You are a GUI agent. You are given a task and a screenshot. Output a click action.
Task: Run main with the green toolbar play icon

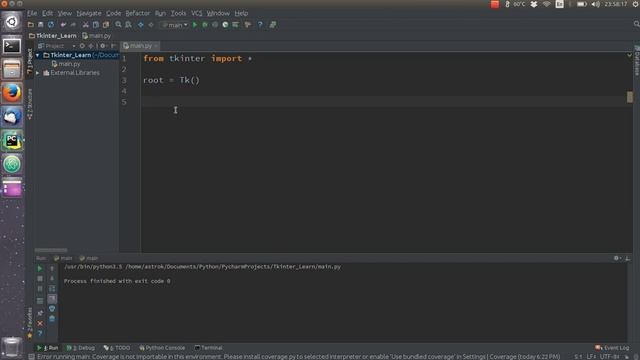195,25
